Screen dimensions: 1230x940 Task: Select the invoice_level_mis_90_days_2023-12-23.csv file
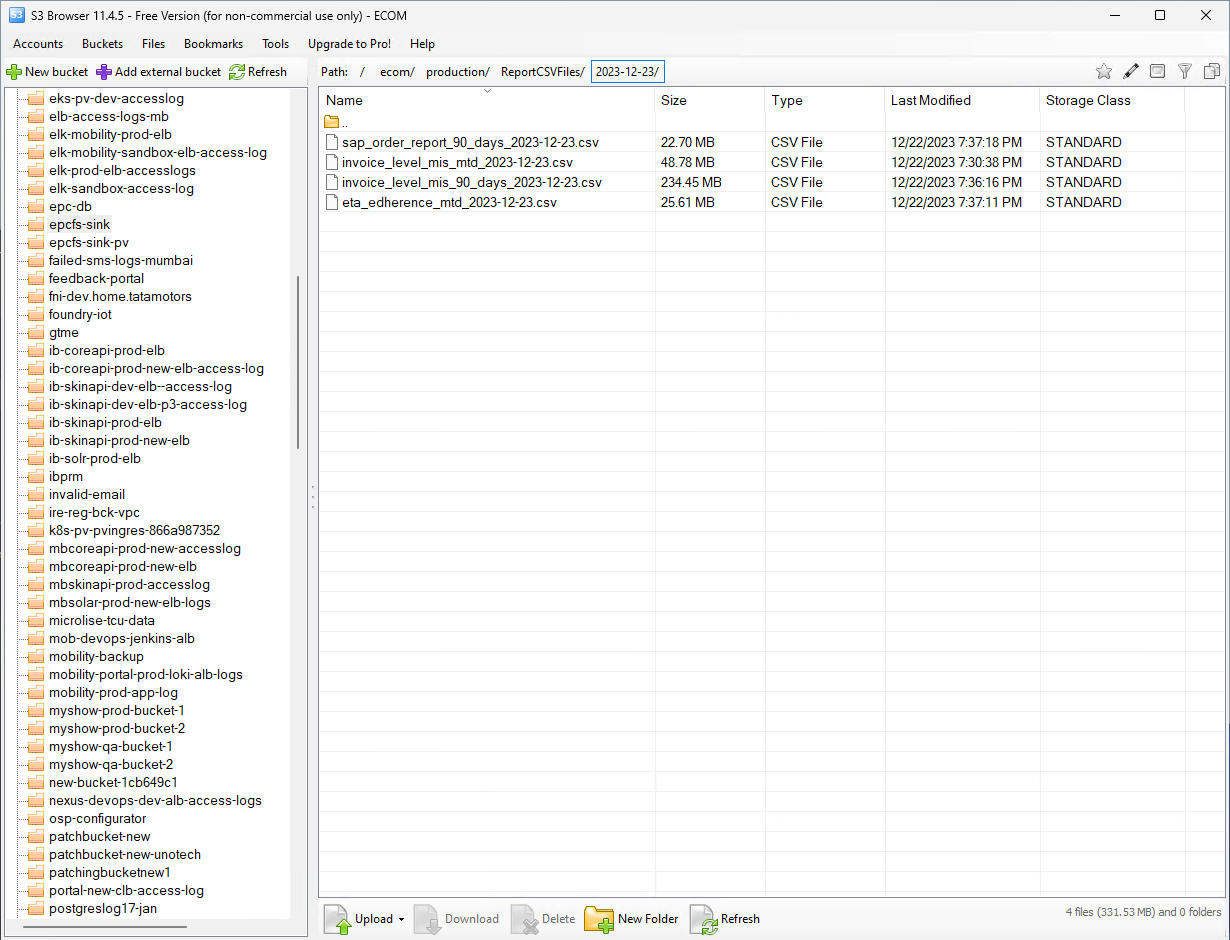coord(471,182)
